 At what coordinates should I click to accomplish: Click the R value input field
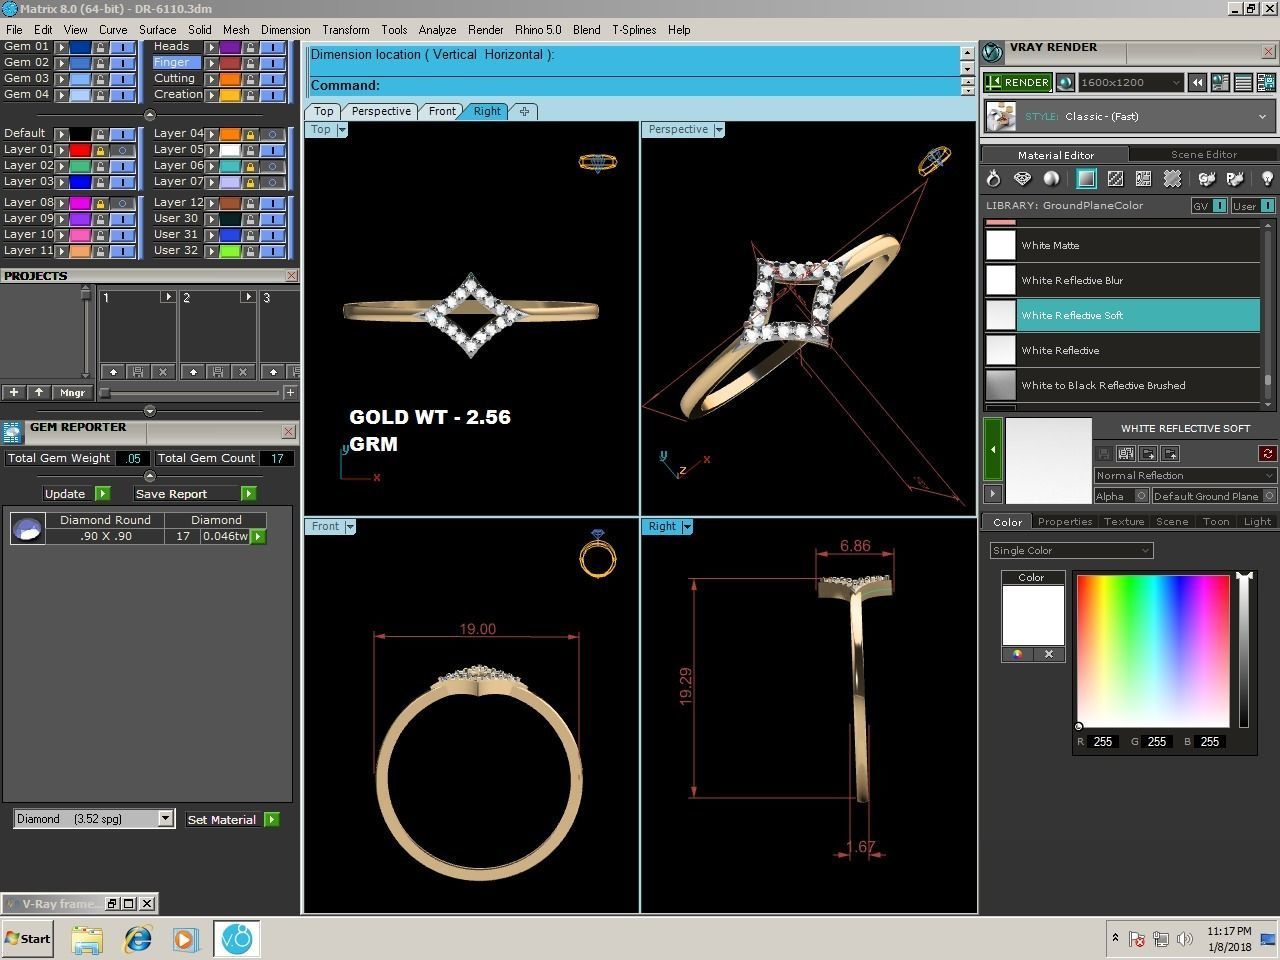1103,742
